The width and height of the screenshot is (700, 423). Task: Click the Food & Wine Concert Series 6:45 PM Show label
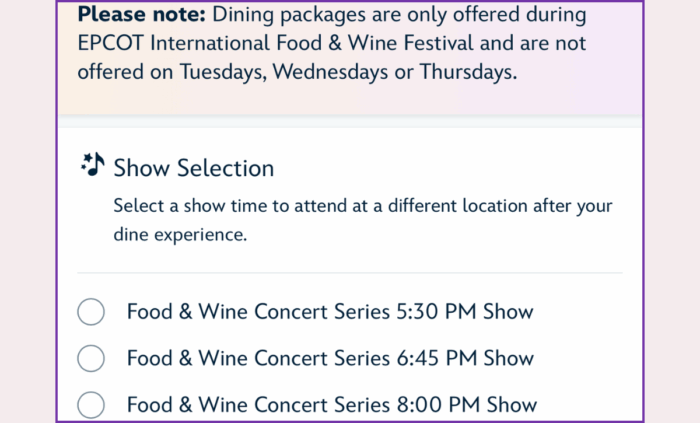point(330,358)
